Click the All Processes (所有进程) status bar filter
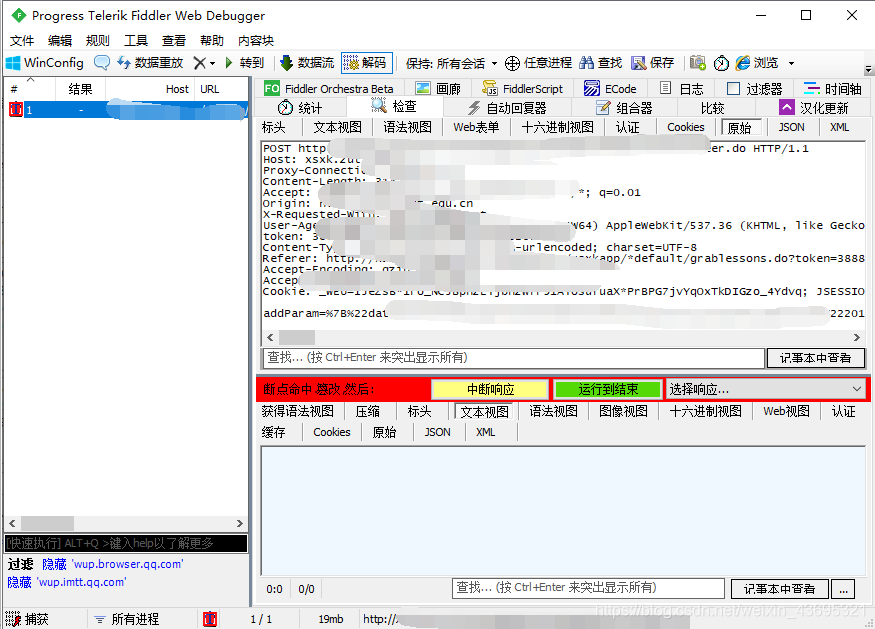The image size is (875, 629). [127, 619]
